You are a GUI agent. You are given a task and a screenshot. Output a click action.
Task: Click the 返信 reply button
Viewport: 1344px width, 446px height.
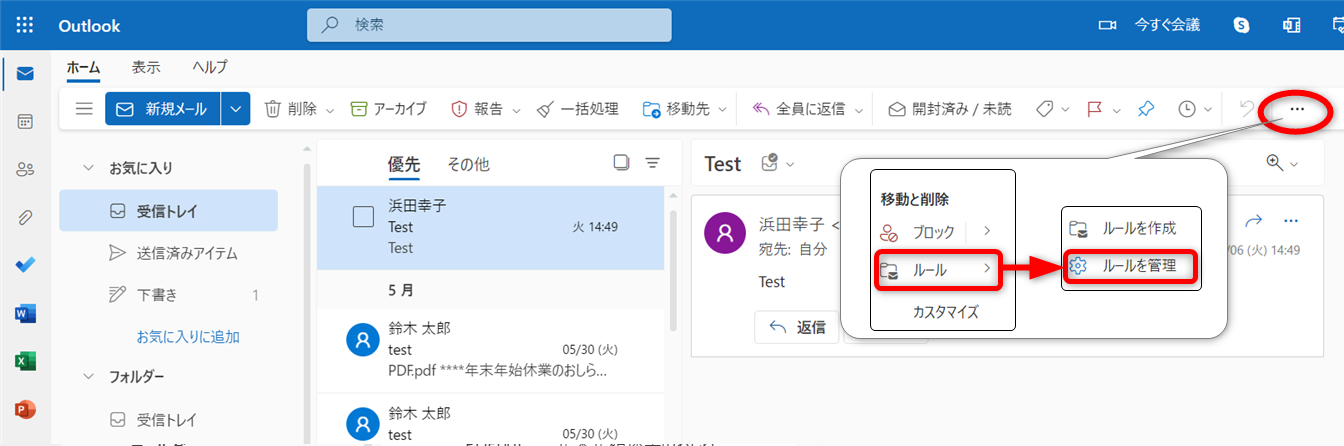(797, 326)
